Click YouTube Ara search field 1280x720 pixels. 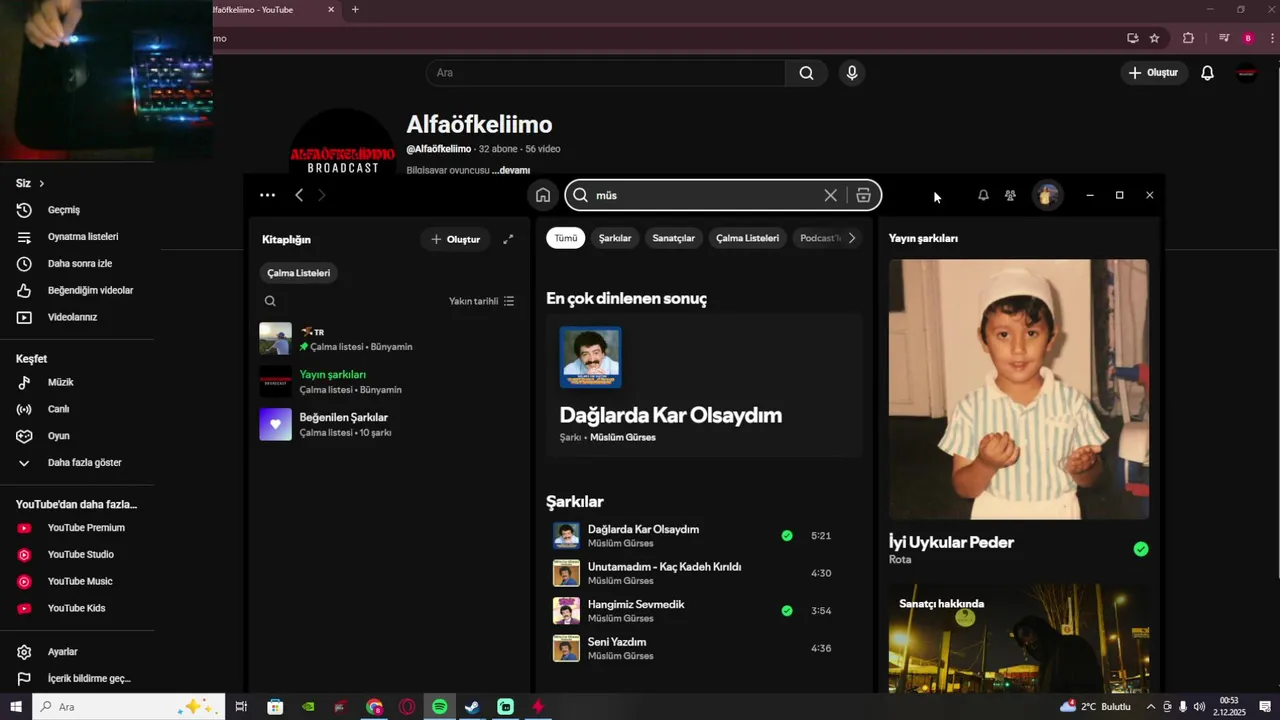pyautogui.click(x=606, y=73)
